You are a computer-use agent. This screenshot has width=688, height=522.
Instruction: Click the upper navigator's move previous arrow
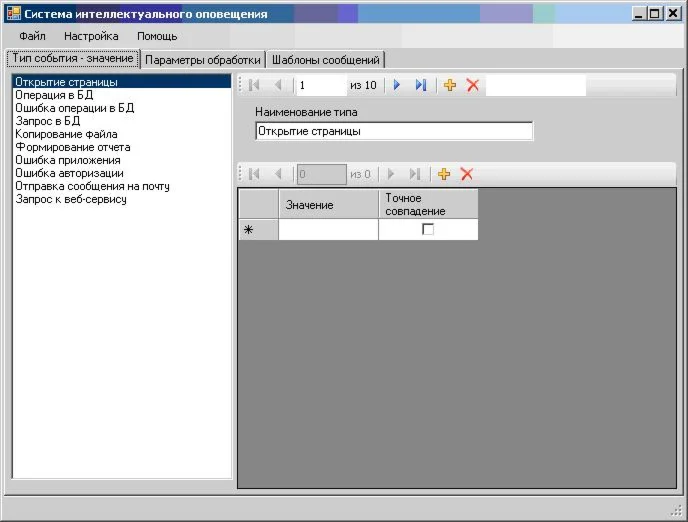pyautogui.click(x=278, y=85)
